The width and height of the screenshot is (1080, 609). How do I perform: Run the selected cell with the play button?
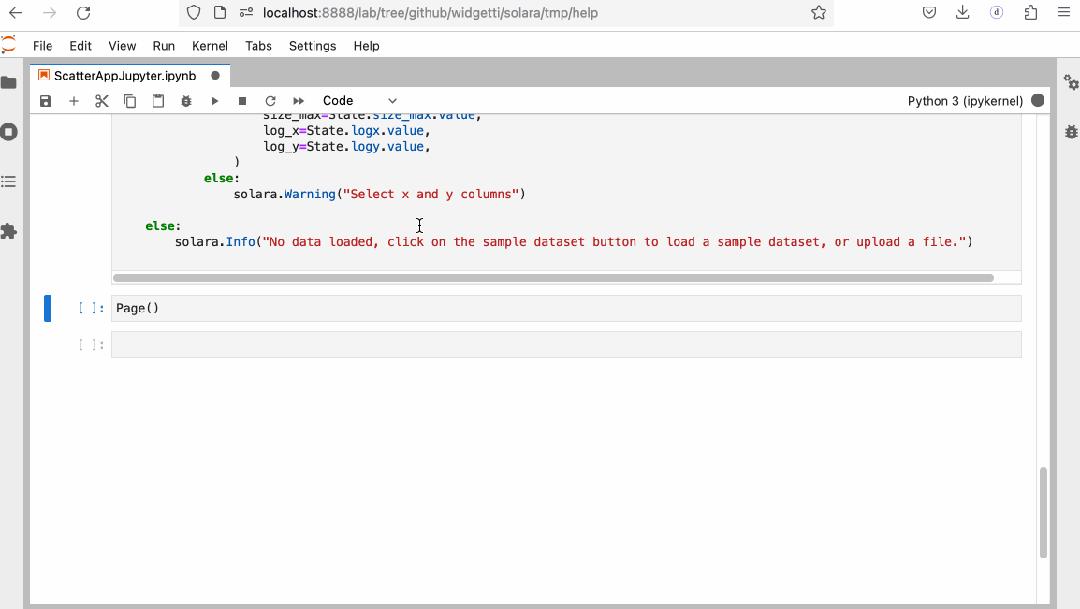click(214, 100)
